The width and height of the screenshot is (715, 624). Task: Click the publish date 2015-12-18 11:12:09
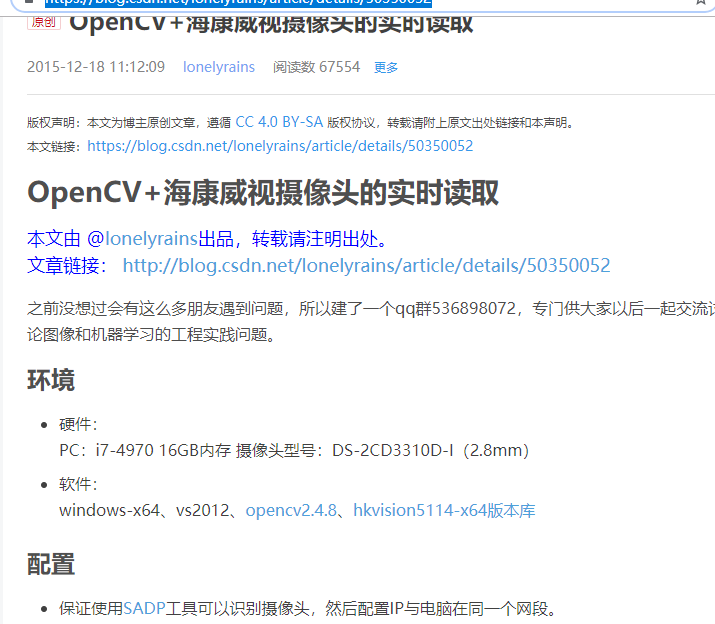pos(96,67)
